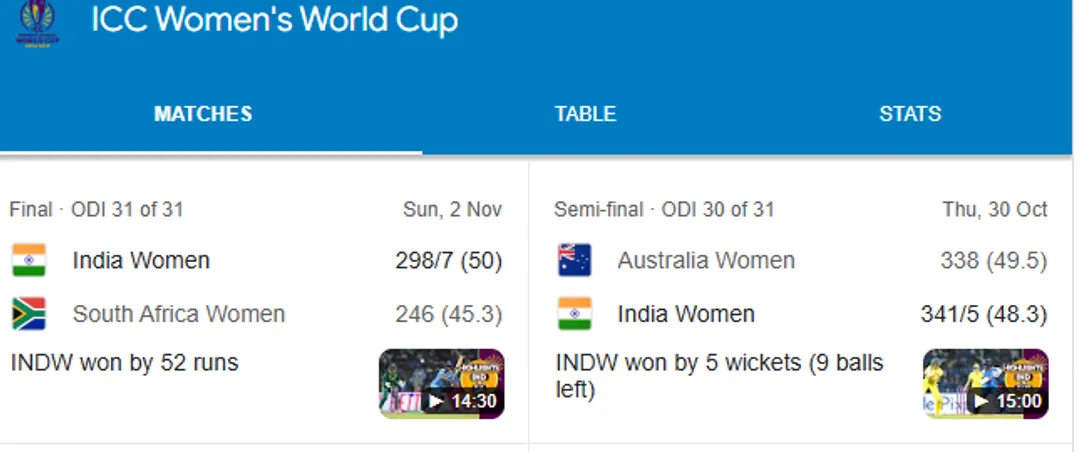Image resolution: width=1080 pixels, height=452 pixels.
Task: Open 'INDW won by 5 wickets' result
Action: click(x=718, y=374)
